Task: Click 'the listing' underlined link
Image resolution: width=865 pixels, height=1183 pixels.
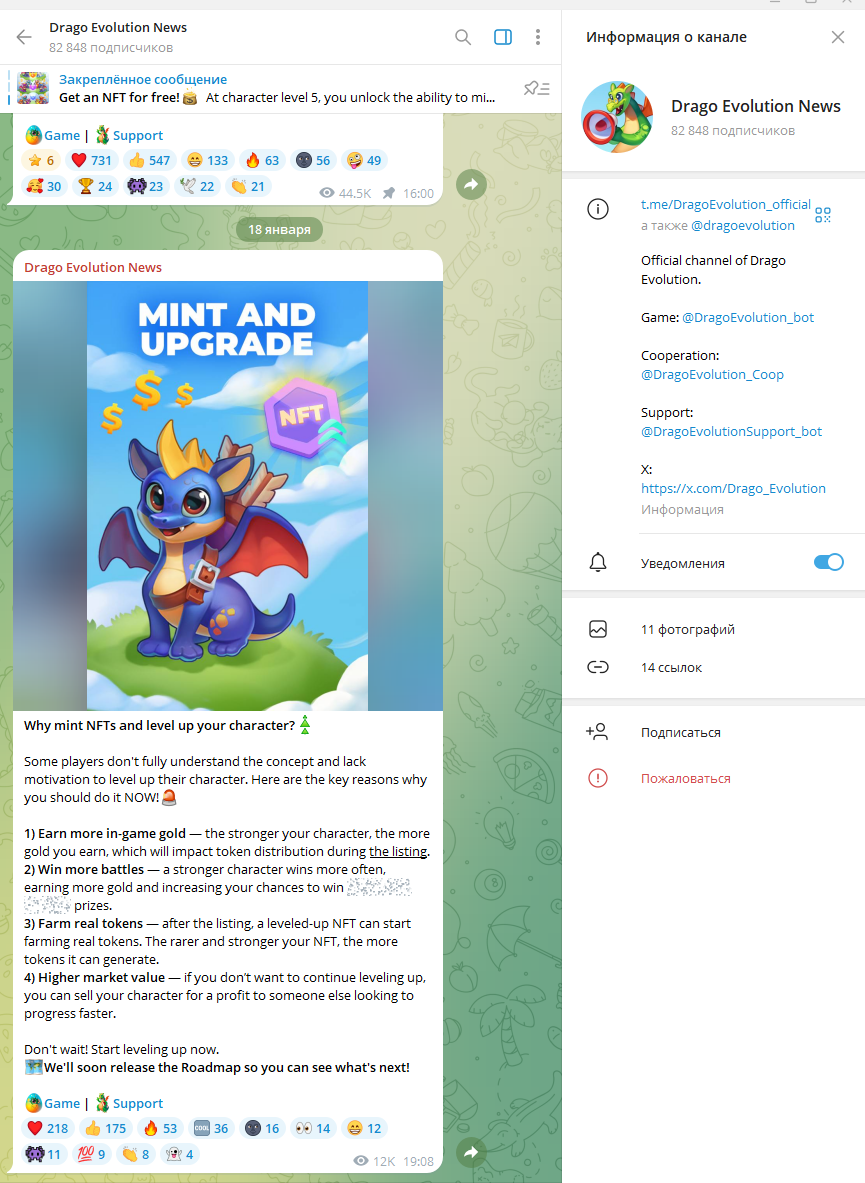Action: tap(398, 852)
